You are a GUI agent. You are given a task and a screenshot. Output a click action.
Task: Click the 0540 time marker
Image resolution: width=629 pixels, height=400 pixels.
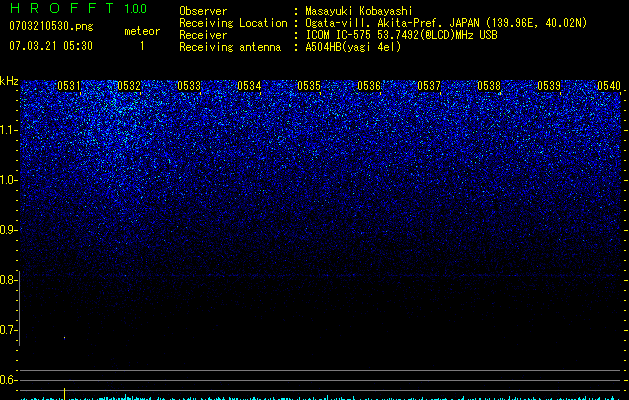pyautogui.click(x=609, y=86)
